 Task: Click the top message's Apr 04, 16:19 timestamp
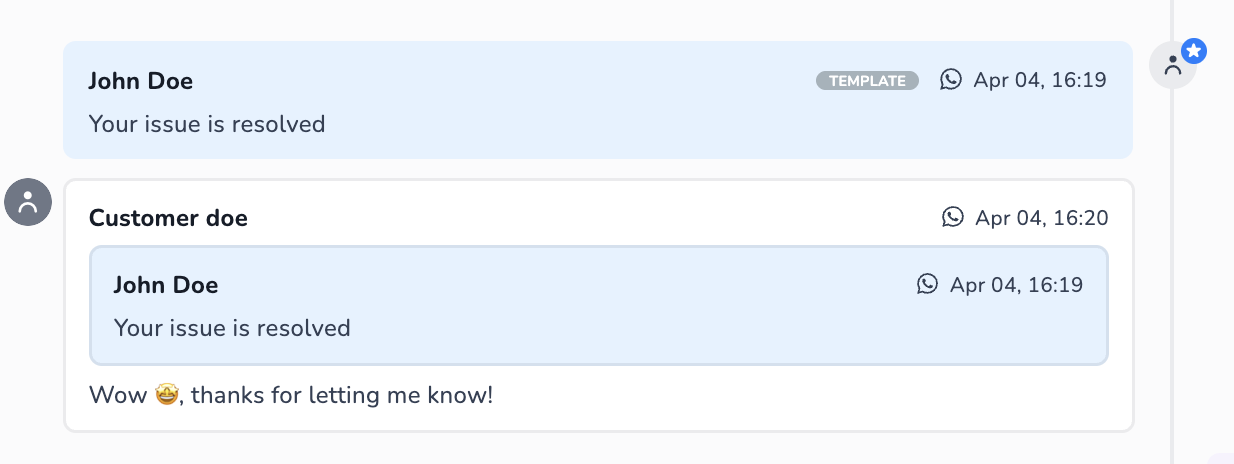coord(1040,80)
